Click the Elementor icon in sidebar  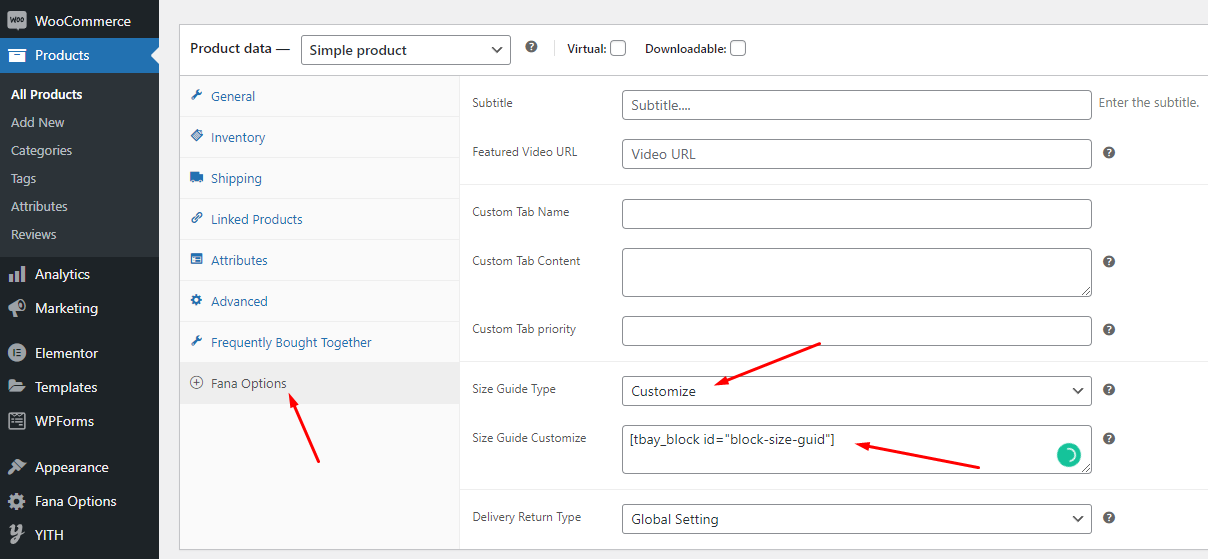coord(17,353)
